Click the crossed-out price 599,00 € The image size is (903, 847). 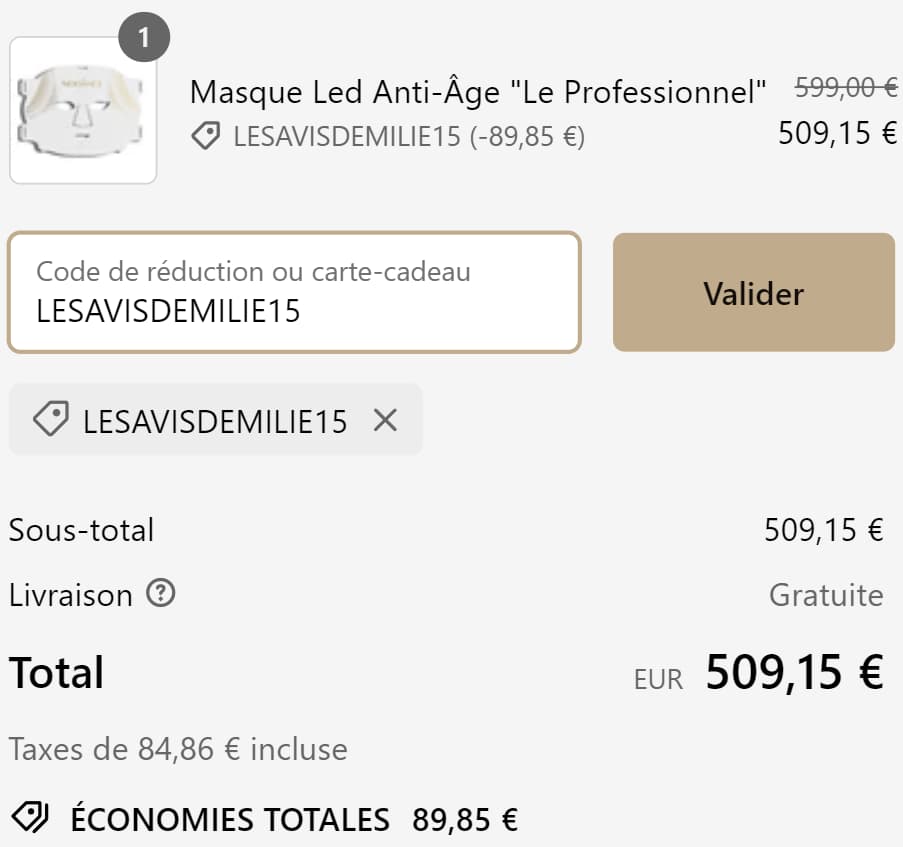pos(845,89)
